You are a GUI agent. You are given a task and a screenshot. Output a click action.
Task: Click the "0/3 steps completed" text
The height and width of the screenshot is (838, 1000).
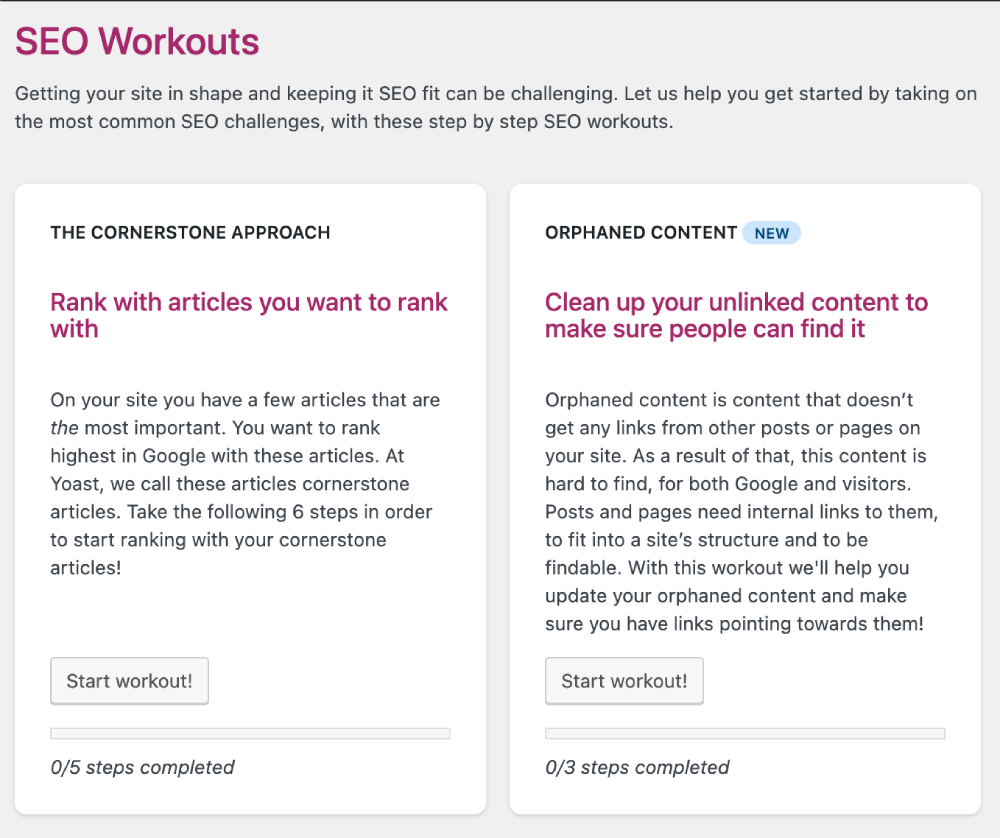pos(637,768)
